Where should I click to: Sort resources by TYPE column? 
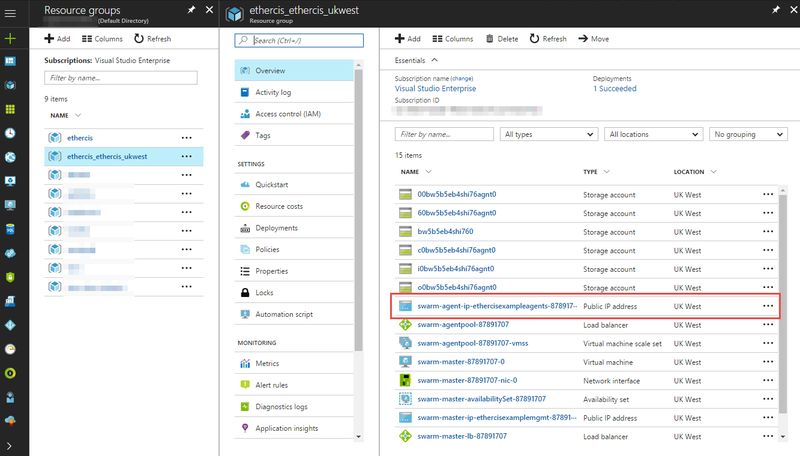click(596, 172)
